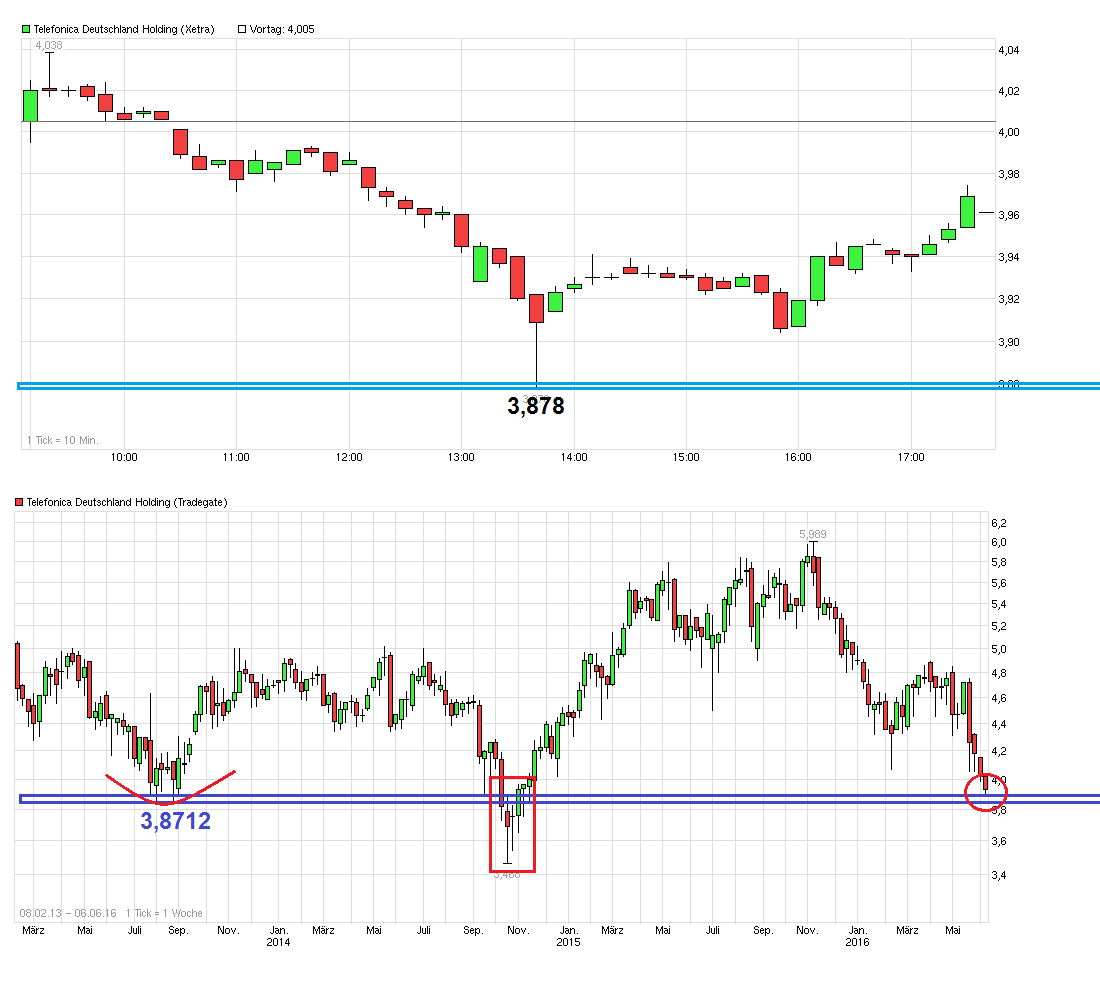
Task: Select the 2015 axis label
Action: point(569,941)
